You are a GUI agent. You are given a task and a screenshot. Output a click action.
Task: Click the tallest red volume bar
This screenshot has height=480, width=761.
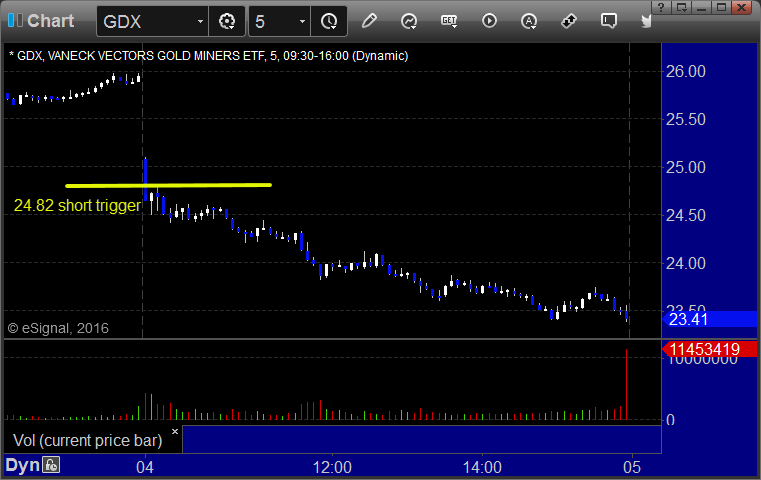627,384
